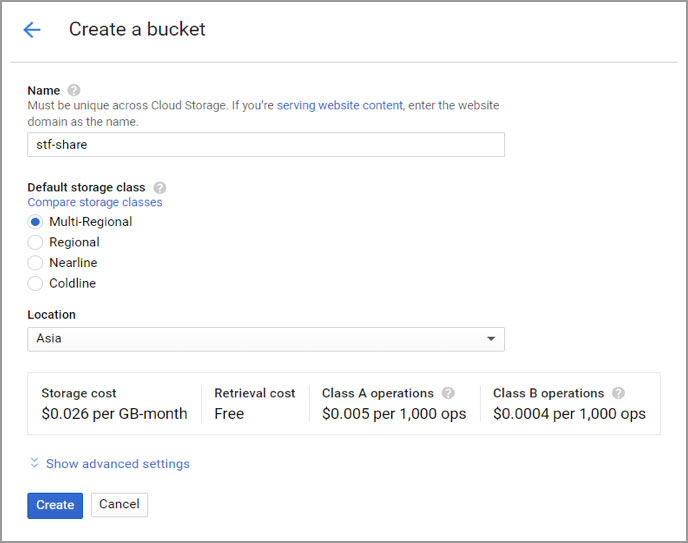
Task: Open help icon for Class B operations
Action: click(619, 393)
